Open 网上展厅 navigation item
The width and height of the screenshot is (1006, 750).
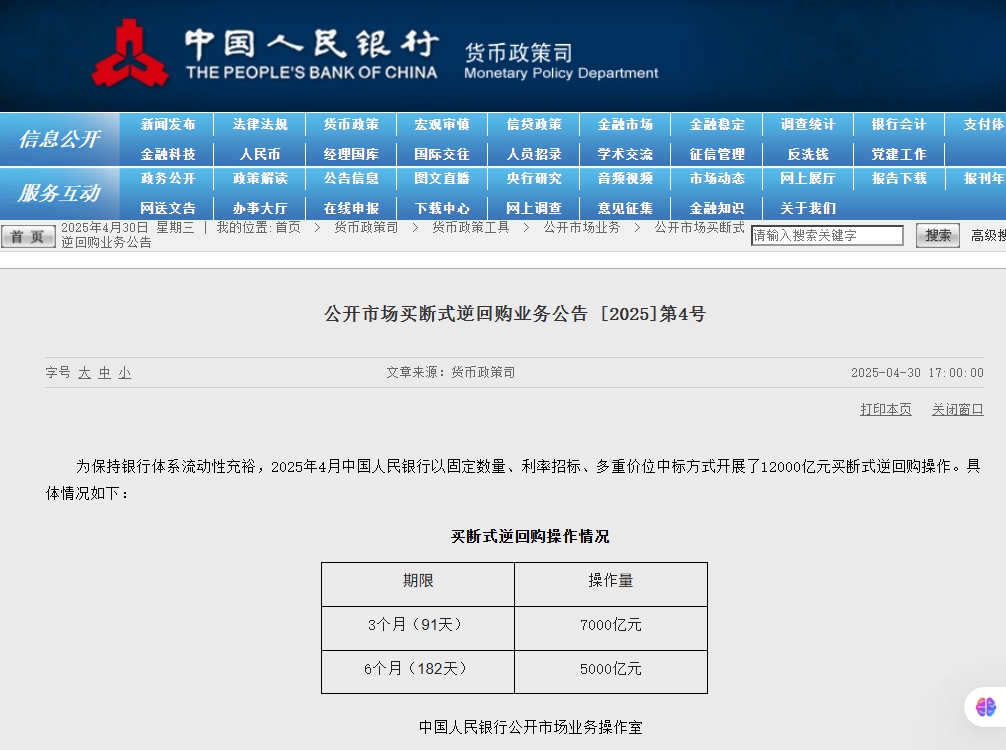pos(808,178)
